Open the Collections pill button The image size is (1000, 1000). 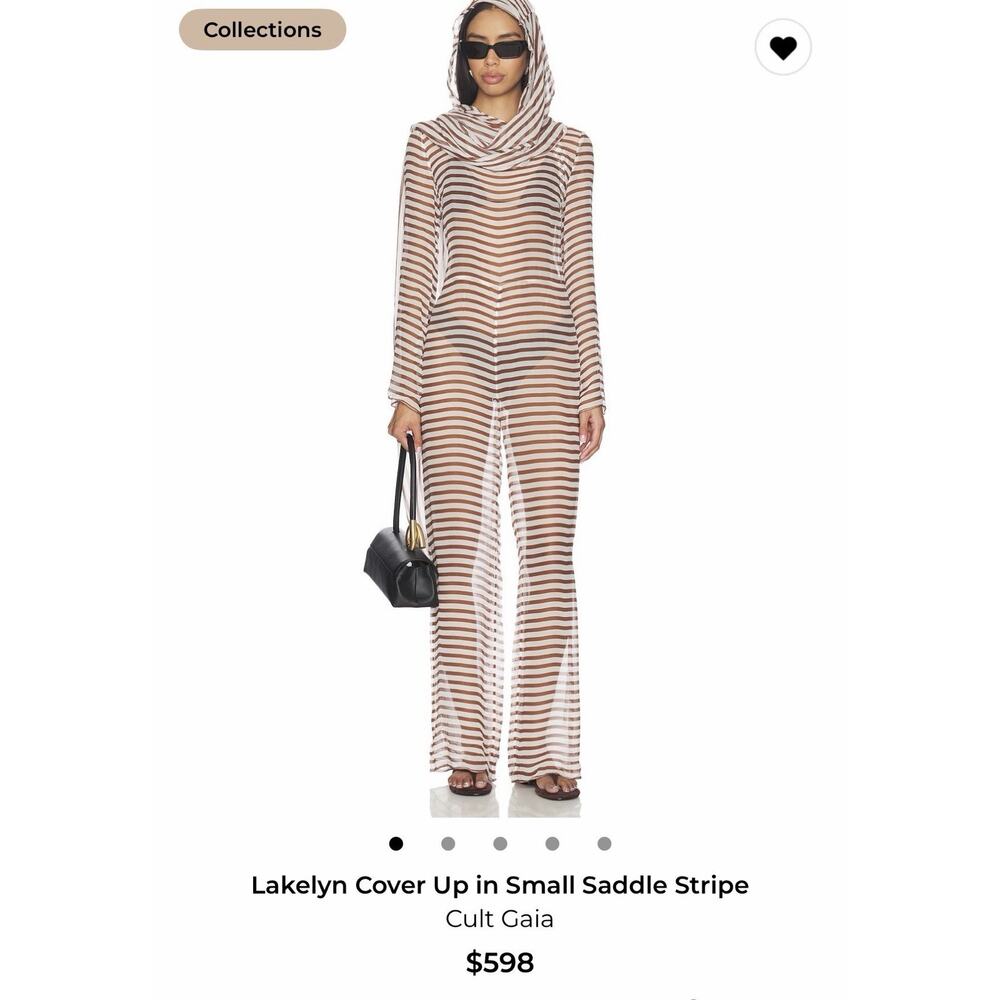tap(262, 29)
